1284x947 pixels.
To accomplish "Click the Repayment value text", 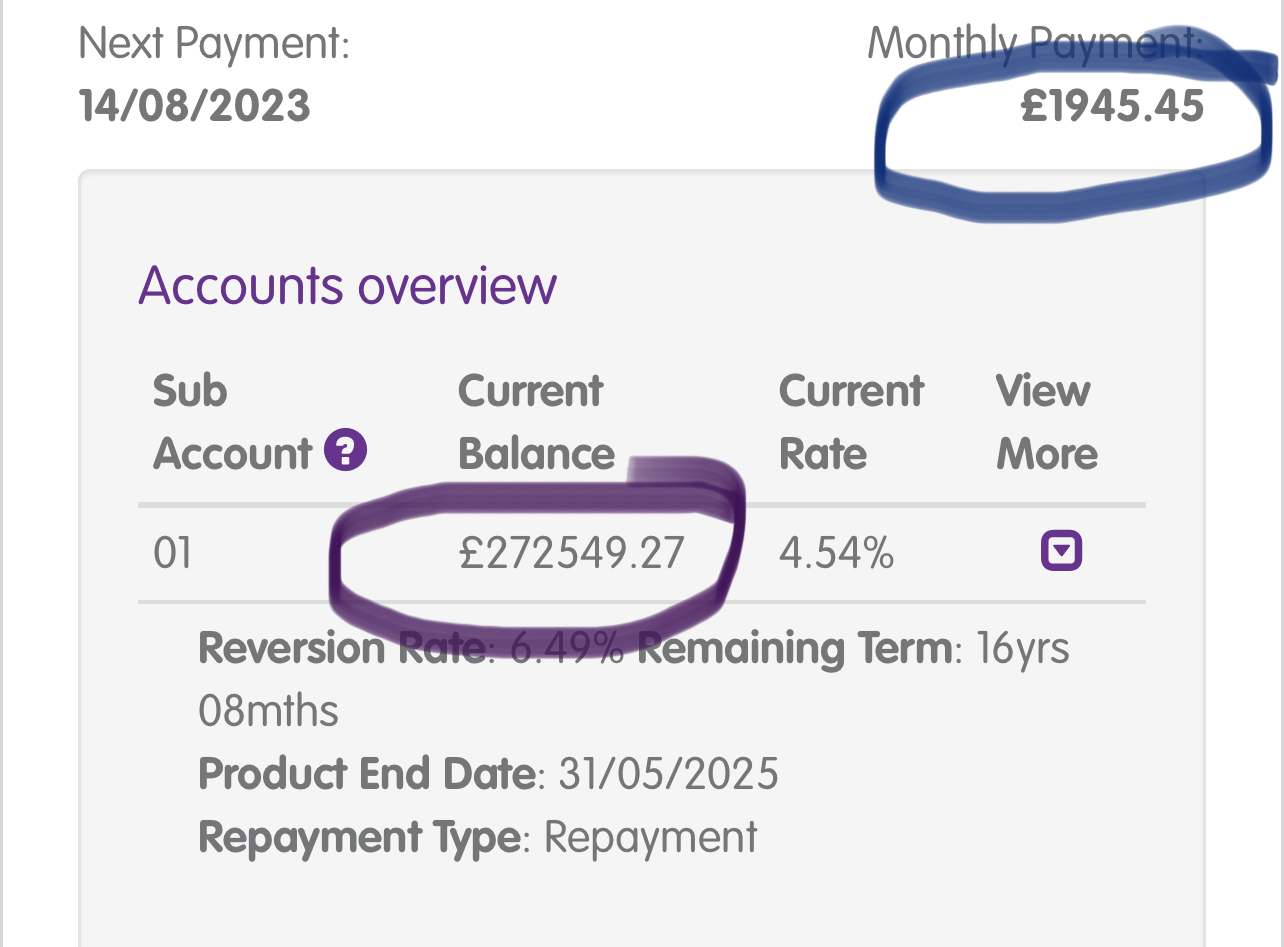I will point(650,838).
